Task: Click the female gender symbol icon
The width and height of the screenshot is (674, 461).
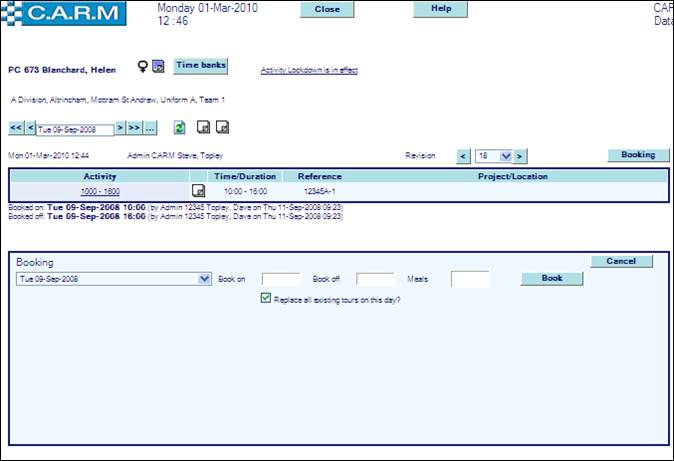Action: 143,67
